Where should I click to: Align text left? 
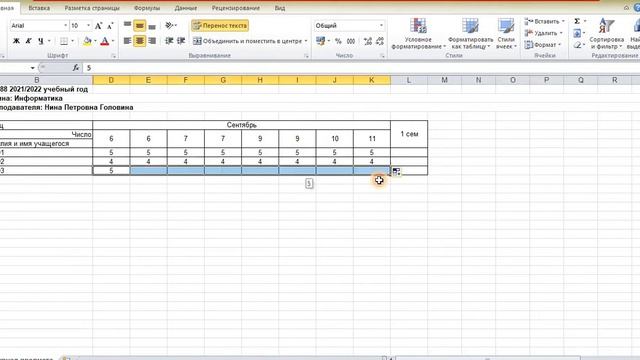point(127,41)
